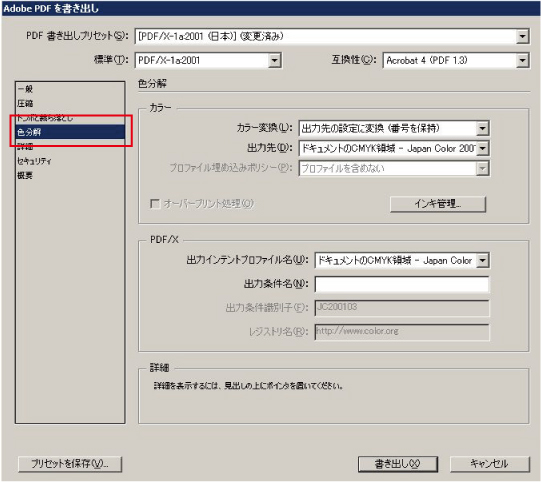Open the 出力インテントプロファイル名 dropdown
The height and width of the screenshot is (482, 541).
(x=402, y=260)
